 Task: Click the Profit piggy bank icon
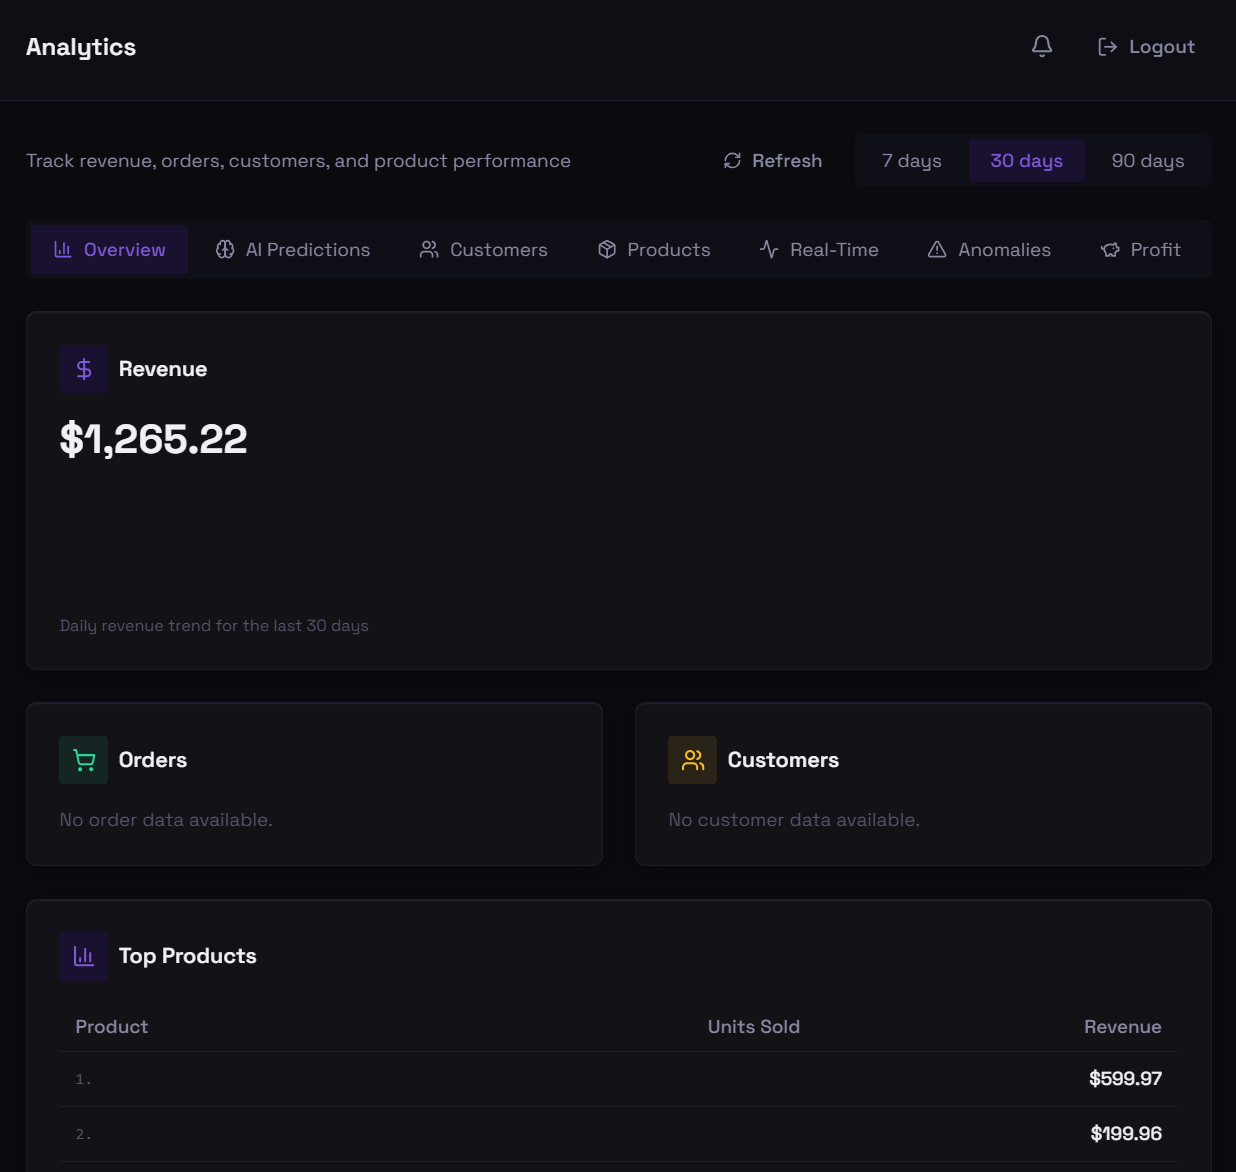1110,249
